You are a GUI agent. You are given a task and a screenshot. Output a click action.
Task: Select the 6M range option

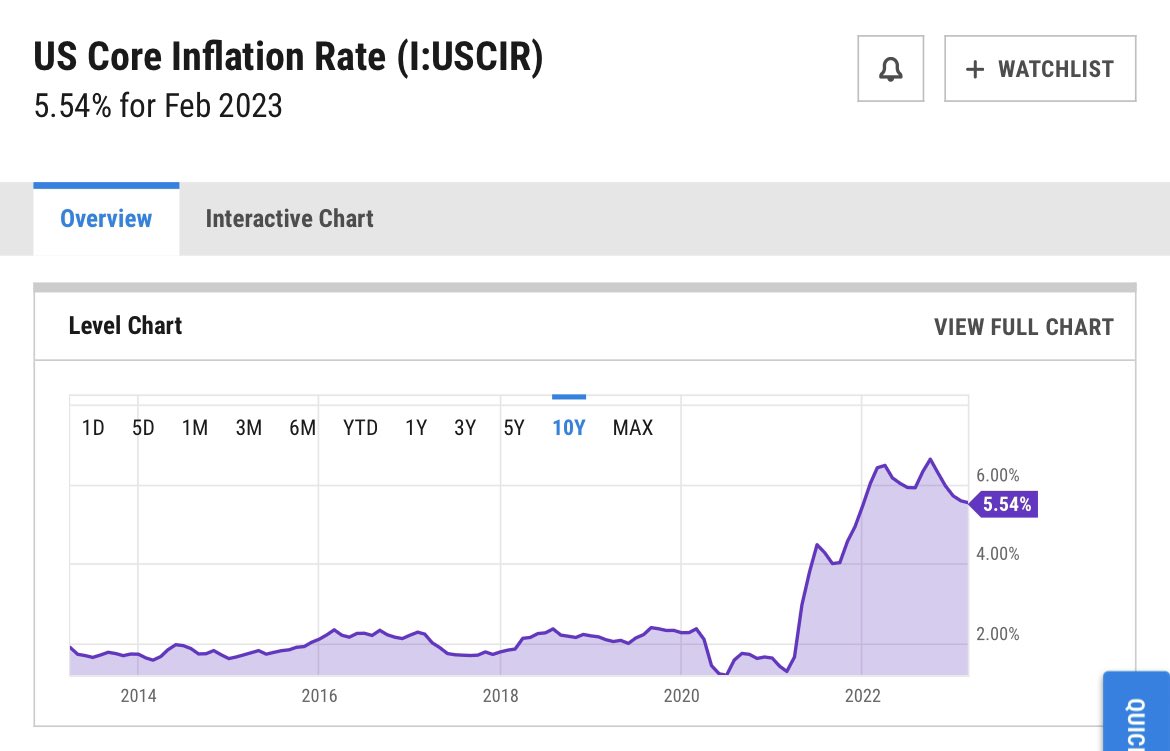[x=303, y=428]
